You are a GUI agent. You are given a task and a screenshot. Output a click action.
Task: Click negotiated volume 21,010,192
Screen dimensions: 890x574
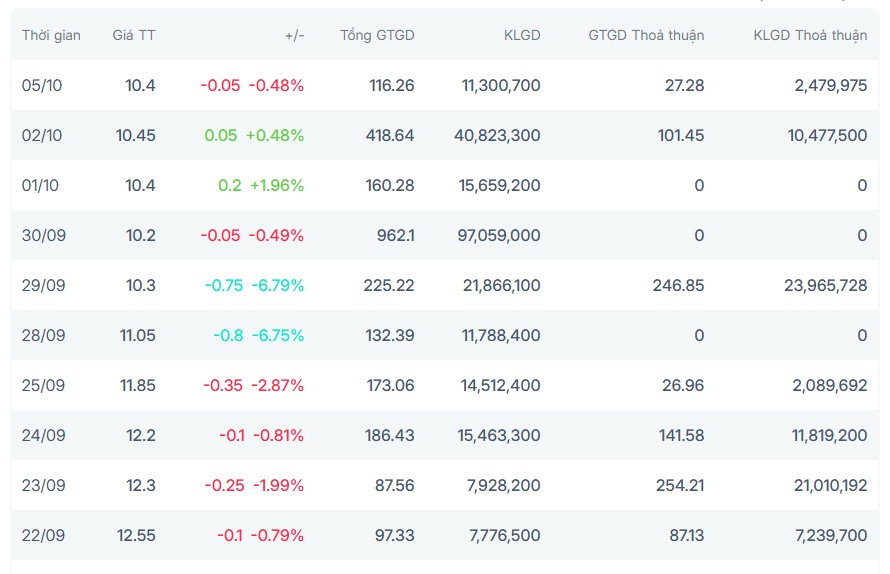[830, 485]
